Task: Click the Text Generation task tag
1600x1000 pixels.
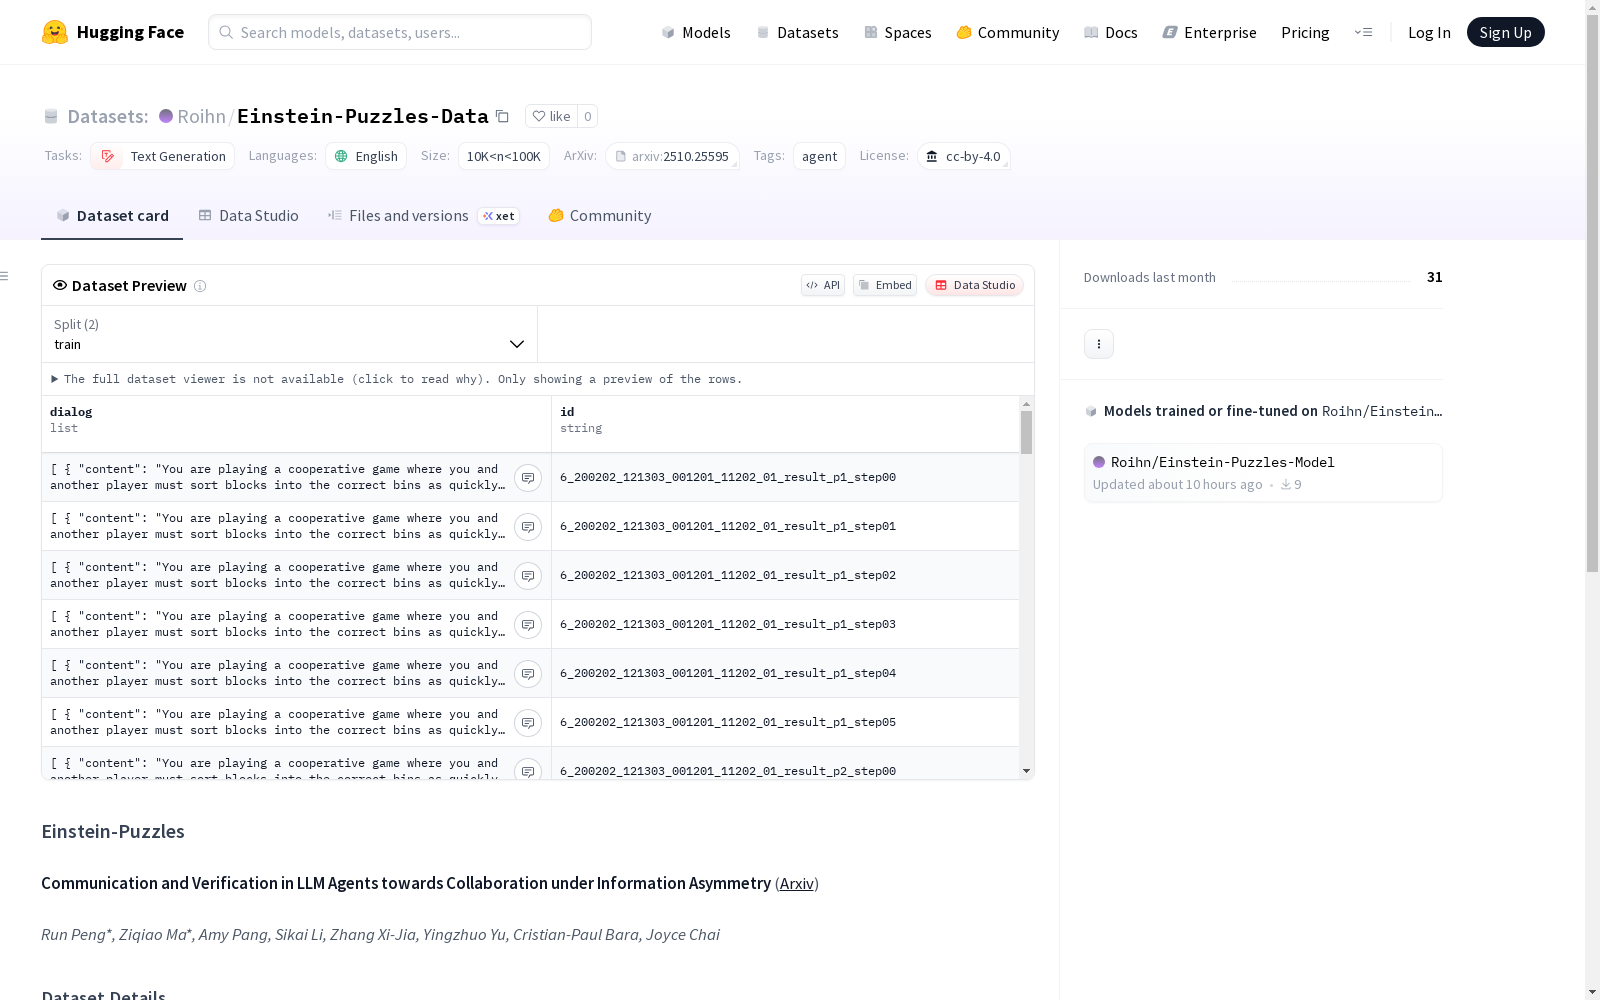Action: [x=162, y=156]
